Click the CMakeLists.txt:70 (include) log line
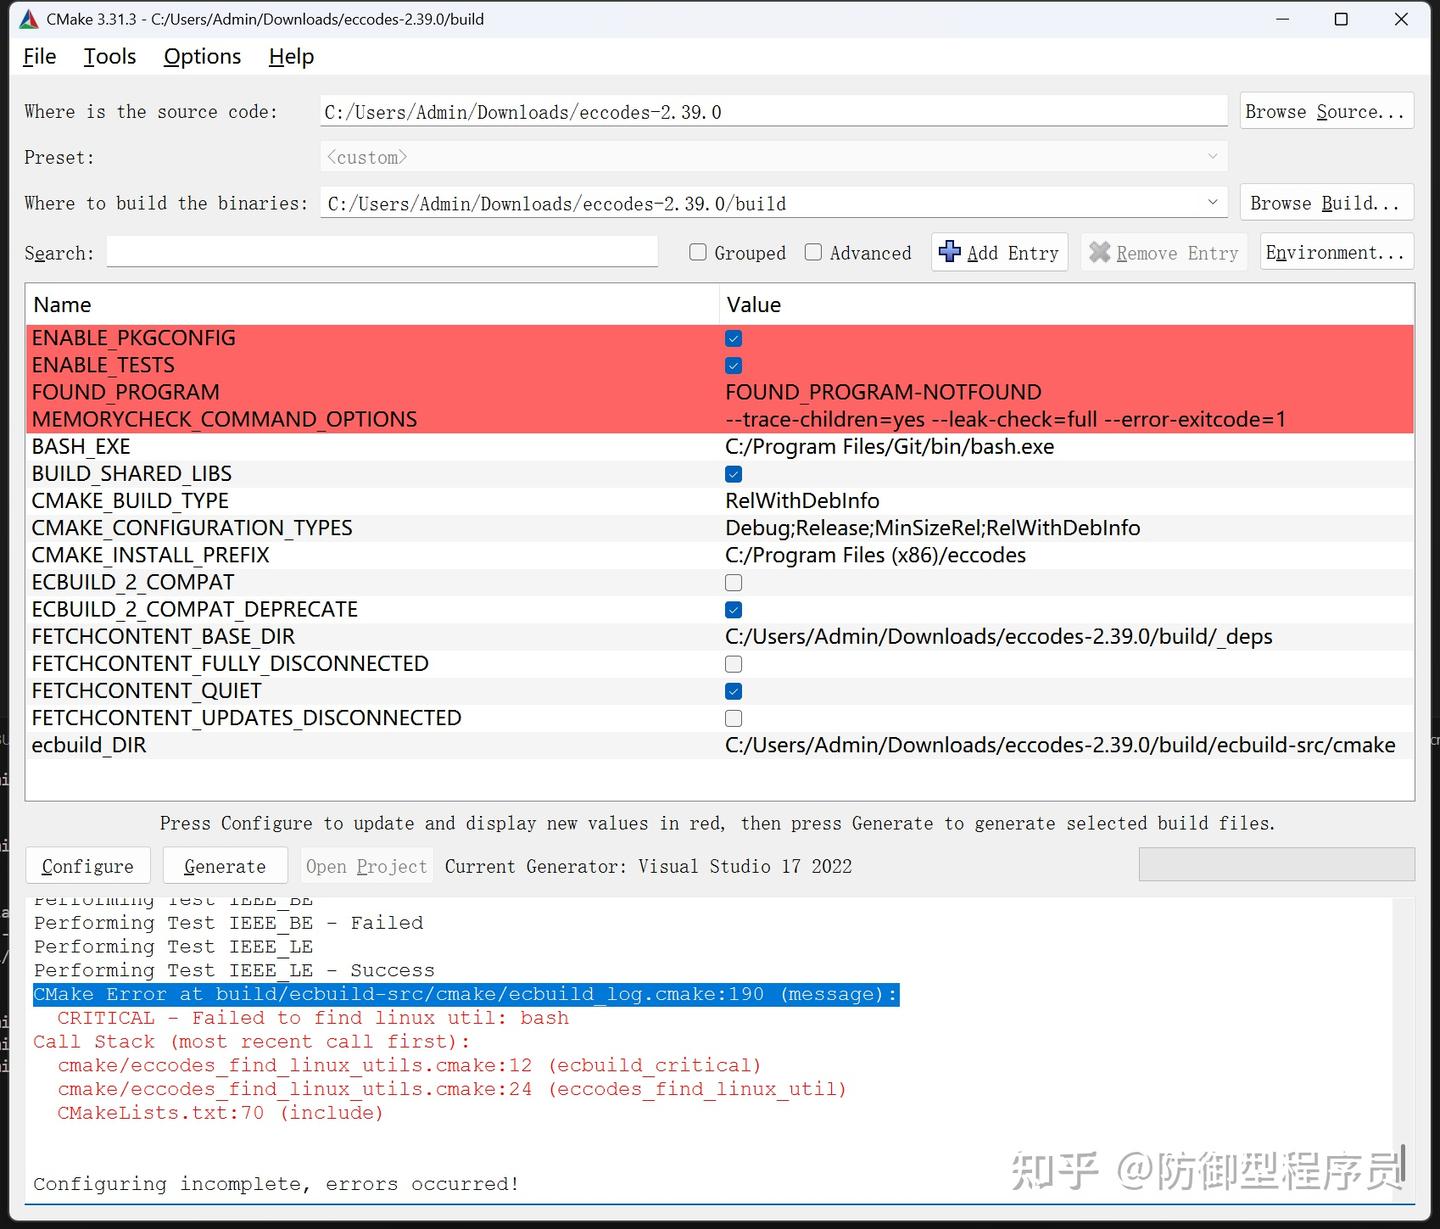The height and width of the screenshot is (1229, 1440). pyautogui.click(x=220, y=1113)
